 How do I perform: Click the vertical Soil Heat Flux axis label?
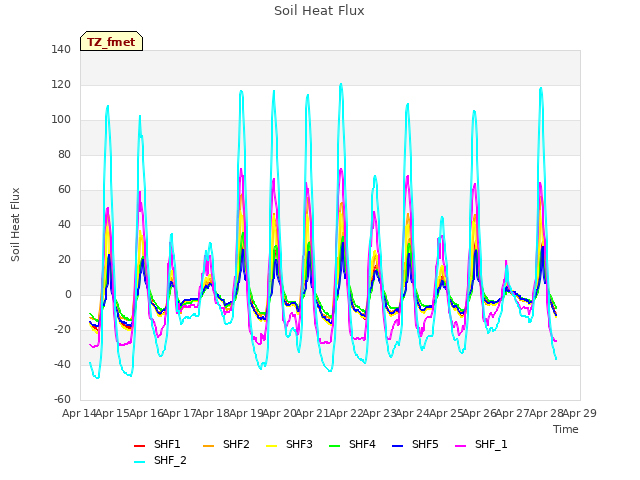pyautogui.click(x=16, y=225)
